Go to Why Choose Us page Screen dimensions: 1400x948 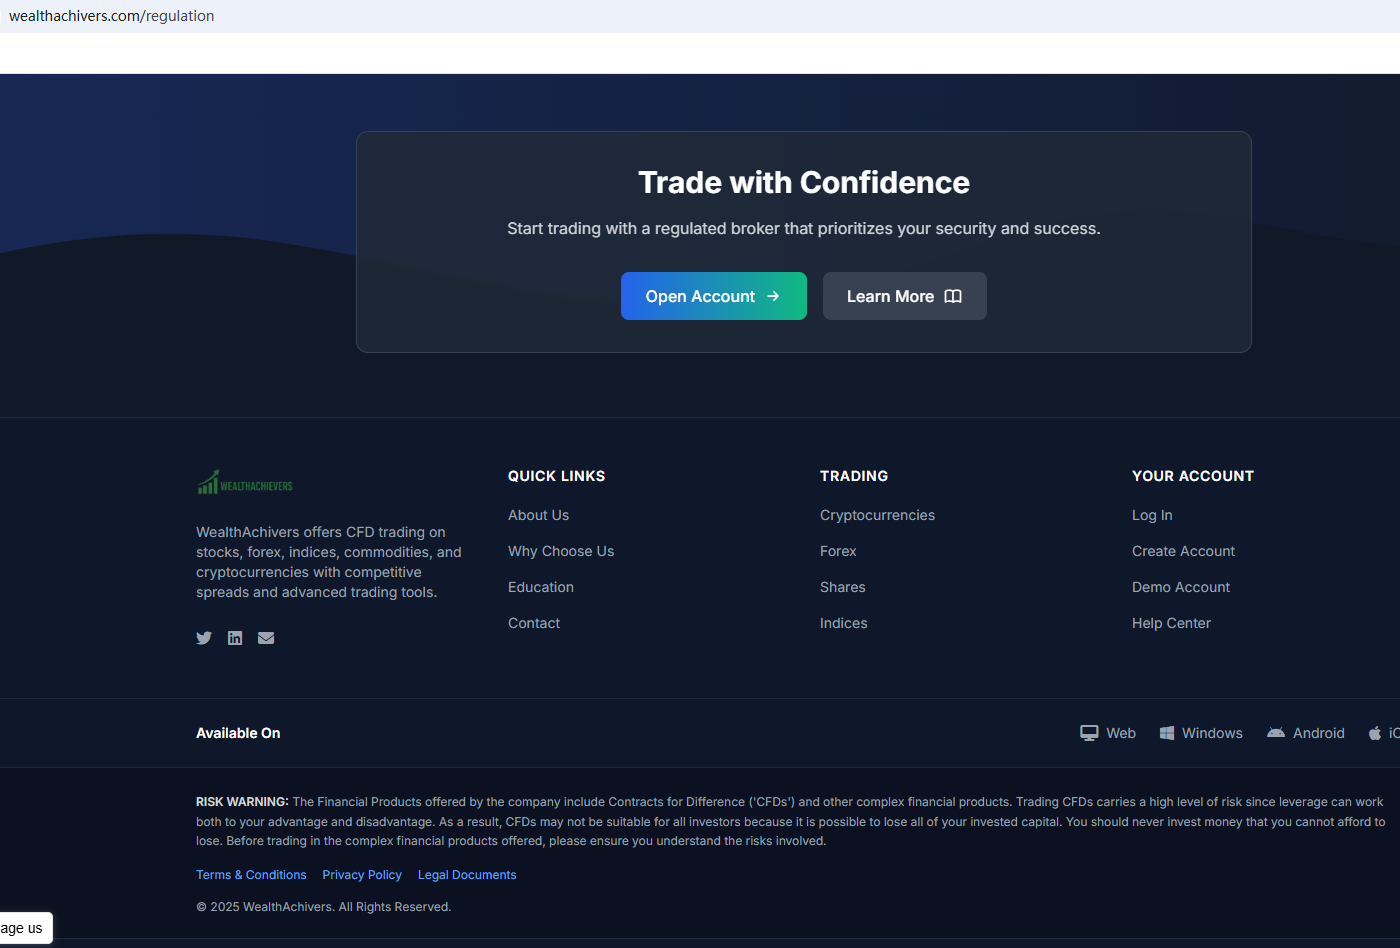[x=561, y=551]
